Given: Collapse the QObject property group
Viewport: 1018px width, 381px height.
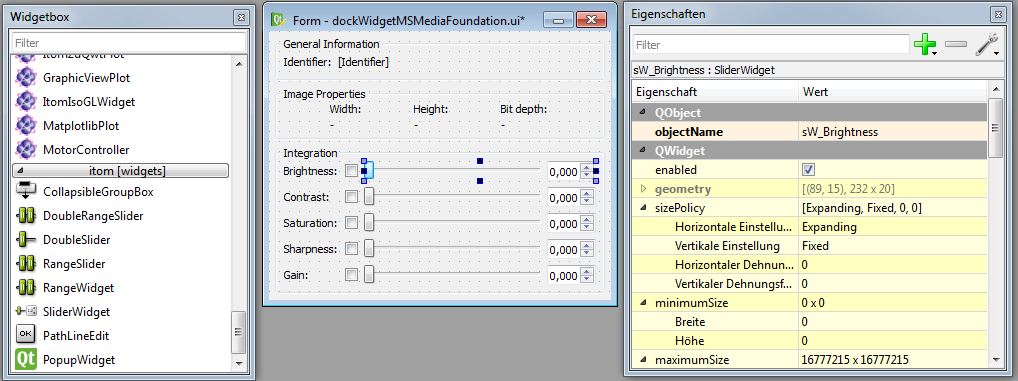Looking at the screenshot, I should tap(643, 112).
